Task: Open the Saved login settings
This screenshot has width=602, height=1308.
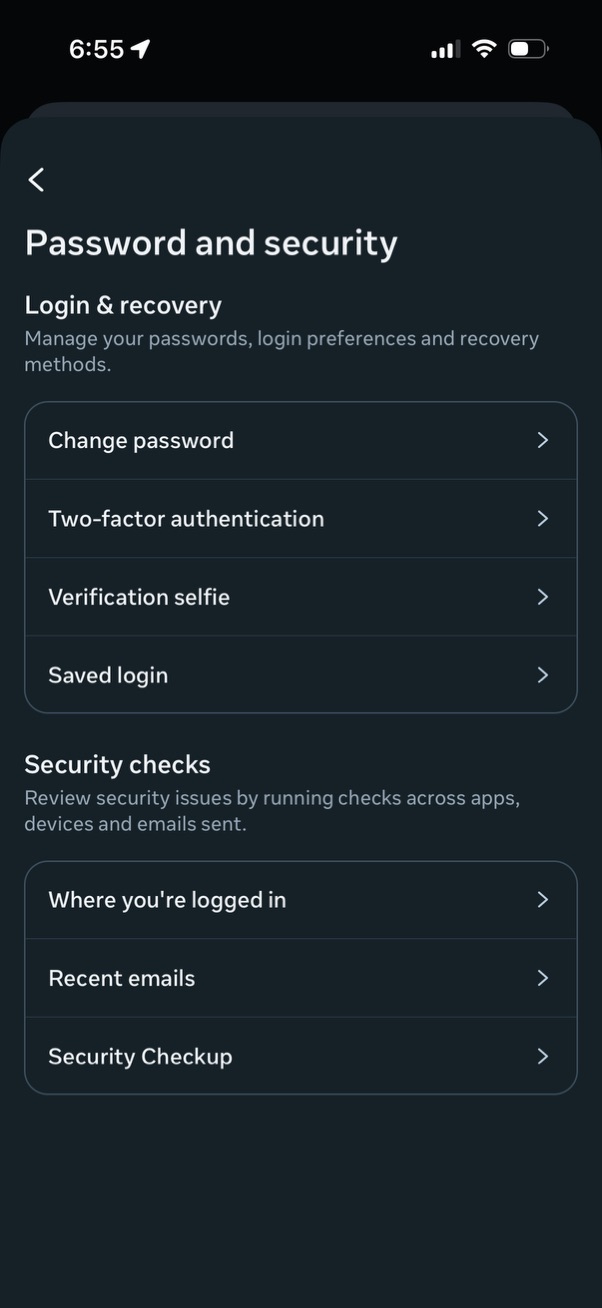Action: (x=300, y=674)
